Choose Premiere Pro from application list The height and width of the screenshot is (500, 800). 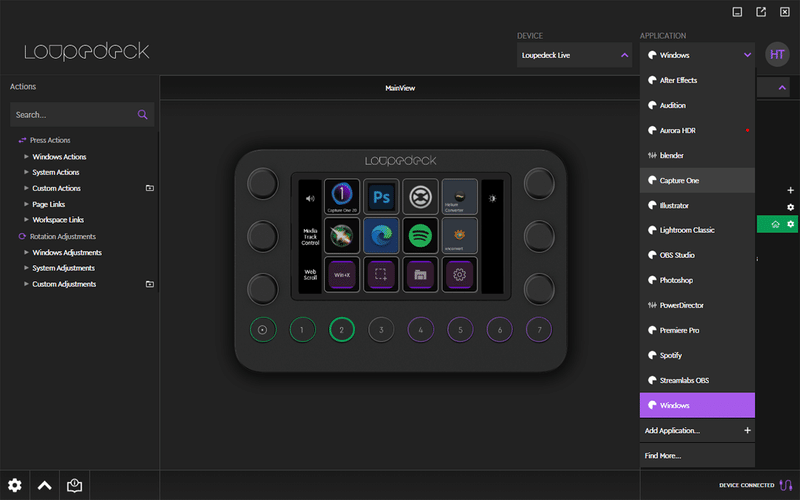coord(697,330)
